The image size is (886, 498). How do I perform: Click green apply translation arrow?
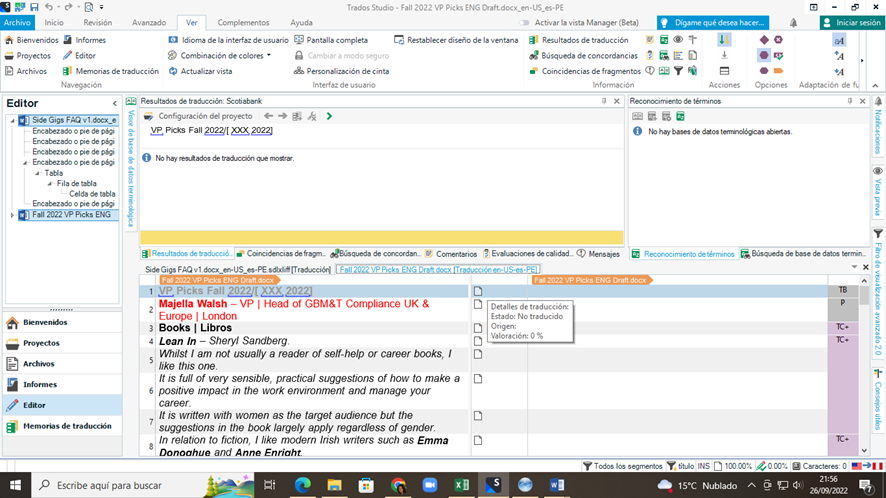pos(329,116)
